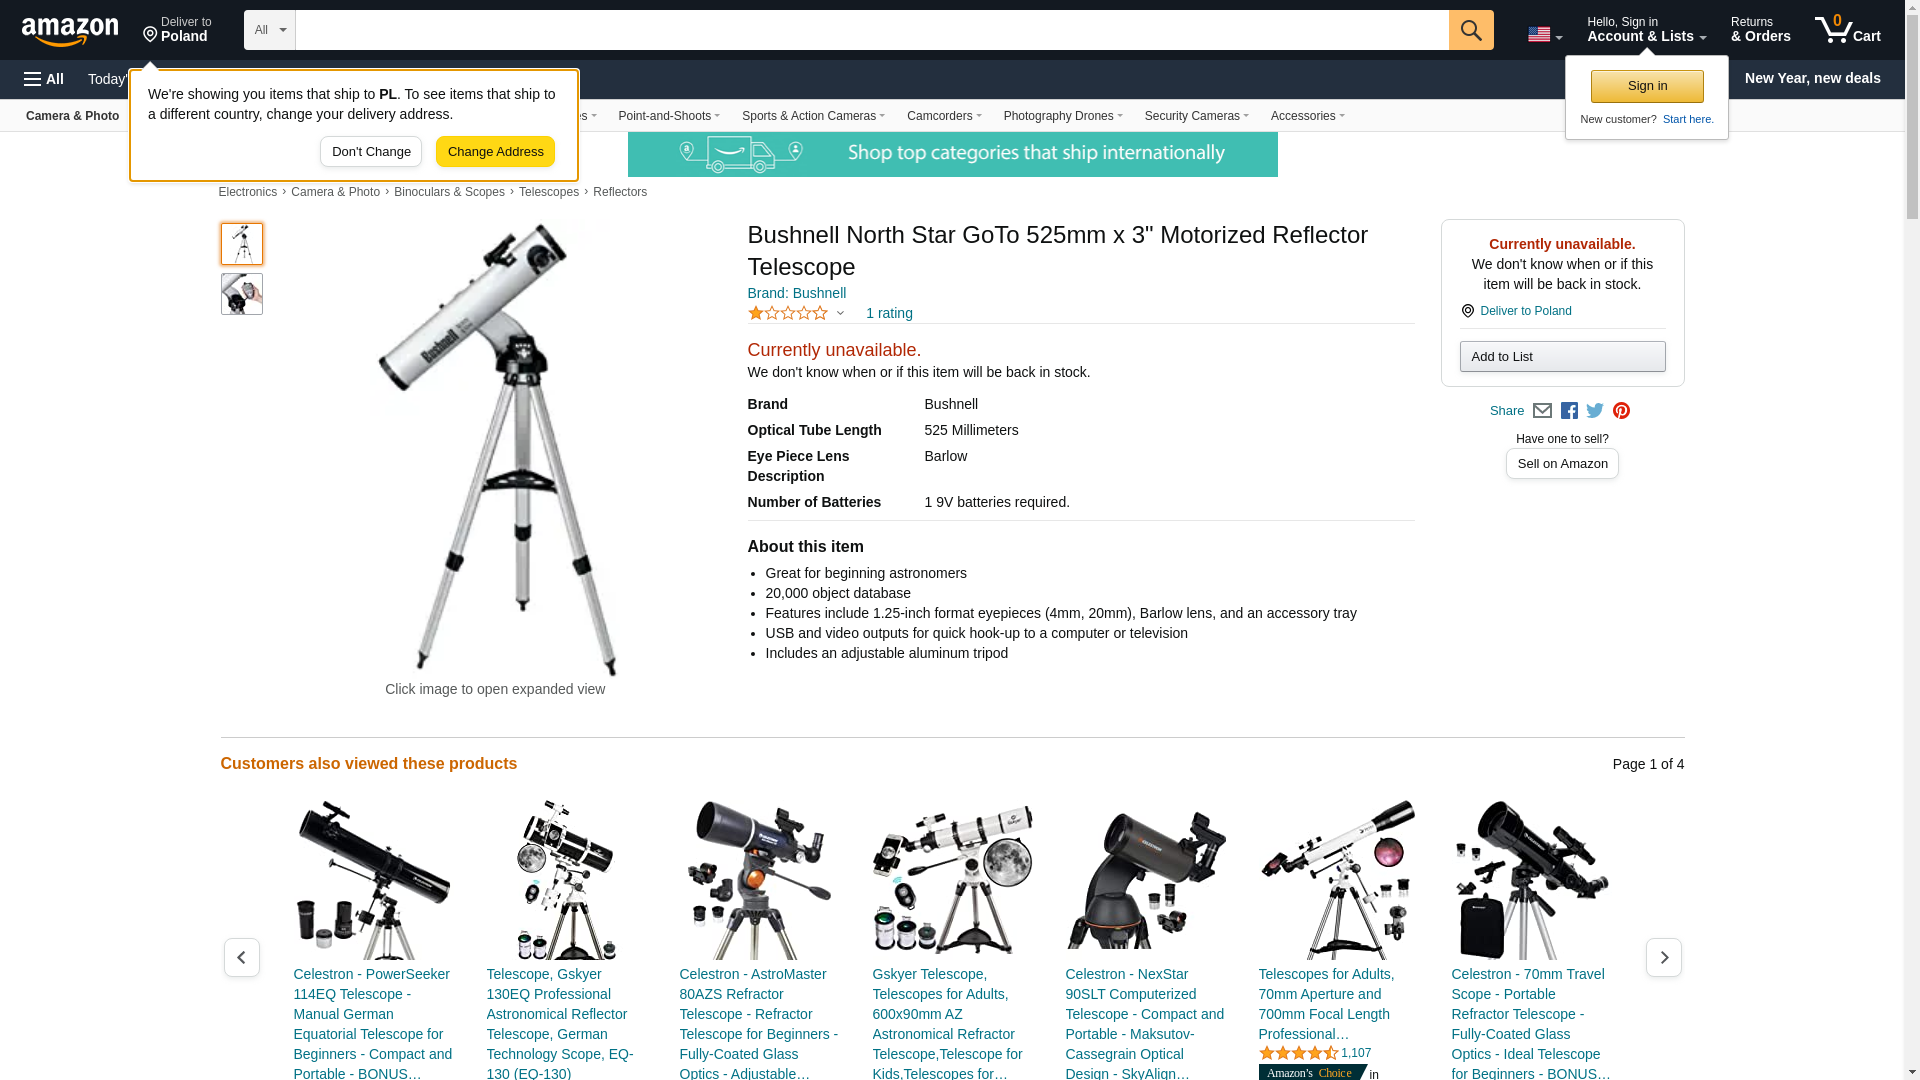Select the second product thumbnail image
1920x1080 pixels.
click(242, 294)
